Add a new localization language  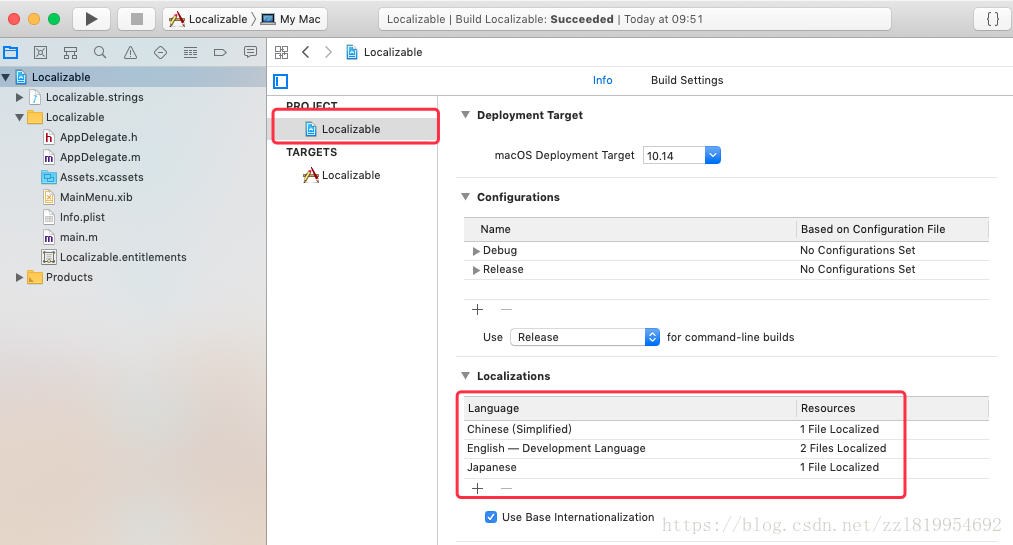[477, 489]
